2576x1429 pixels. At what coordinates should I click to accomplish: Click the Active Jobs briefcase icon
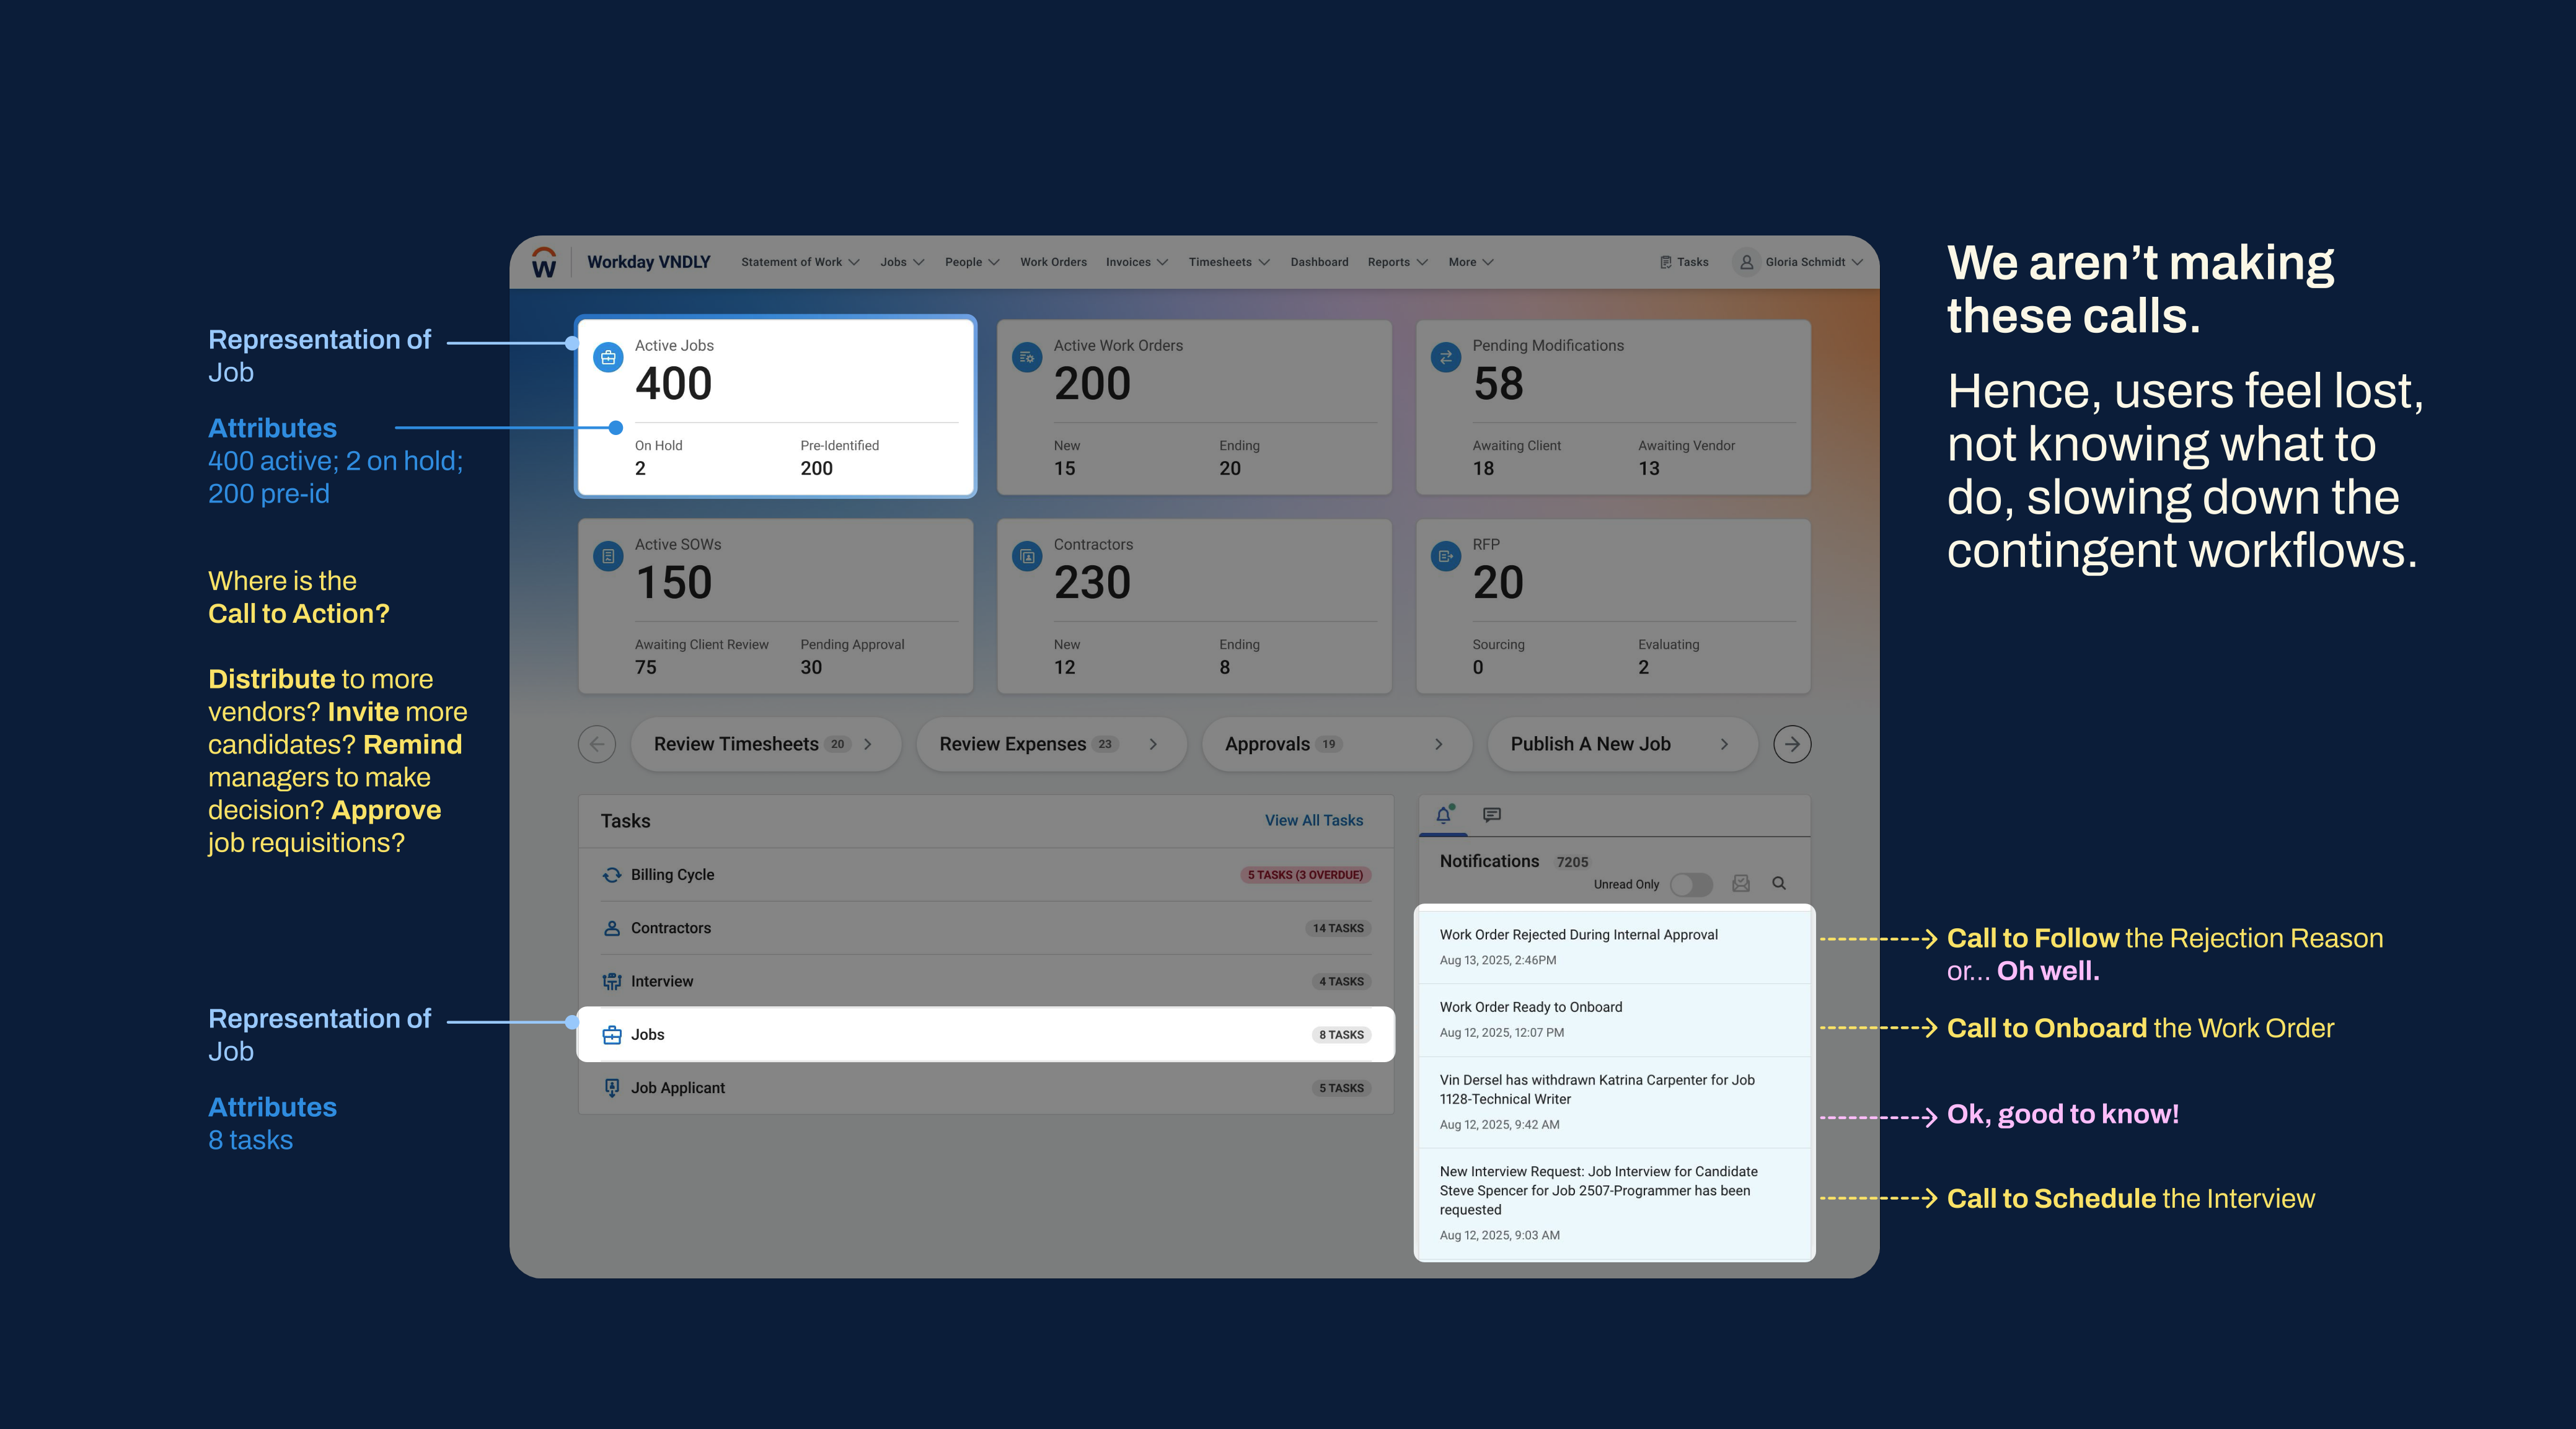click(608, 357)
